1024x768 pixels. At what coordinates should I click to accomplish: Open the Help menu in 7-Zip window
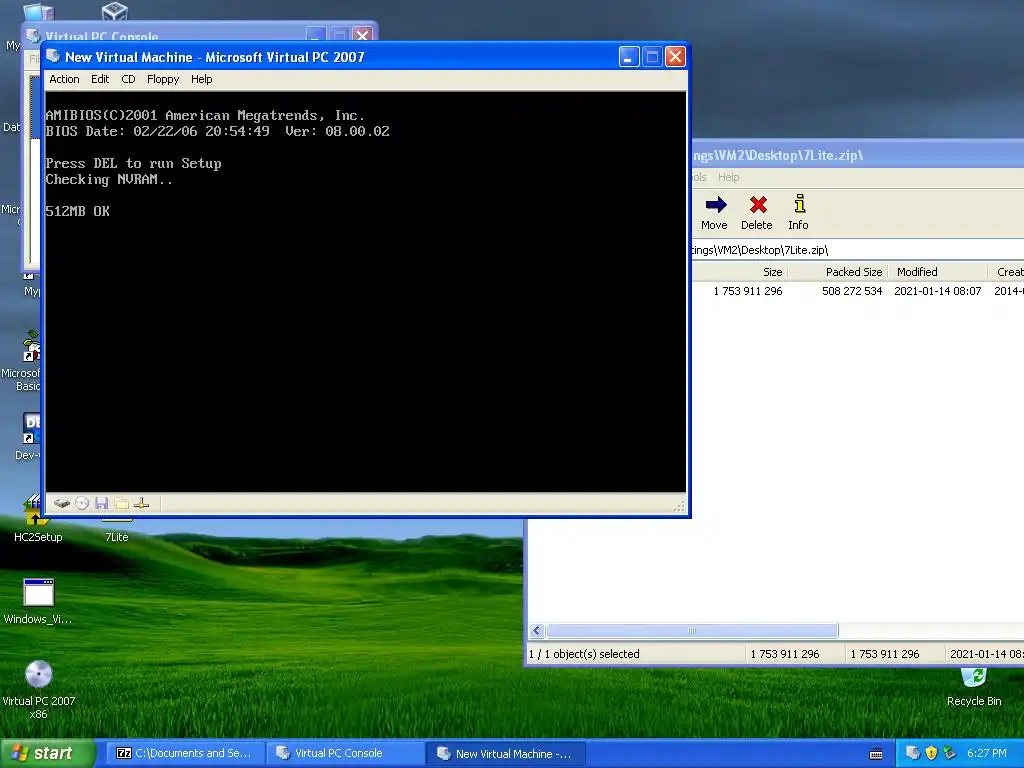(728, 177)
